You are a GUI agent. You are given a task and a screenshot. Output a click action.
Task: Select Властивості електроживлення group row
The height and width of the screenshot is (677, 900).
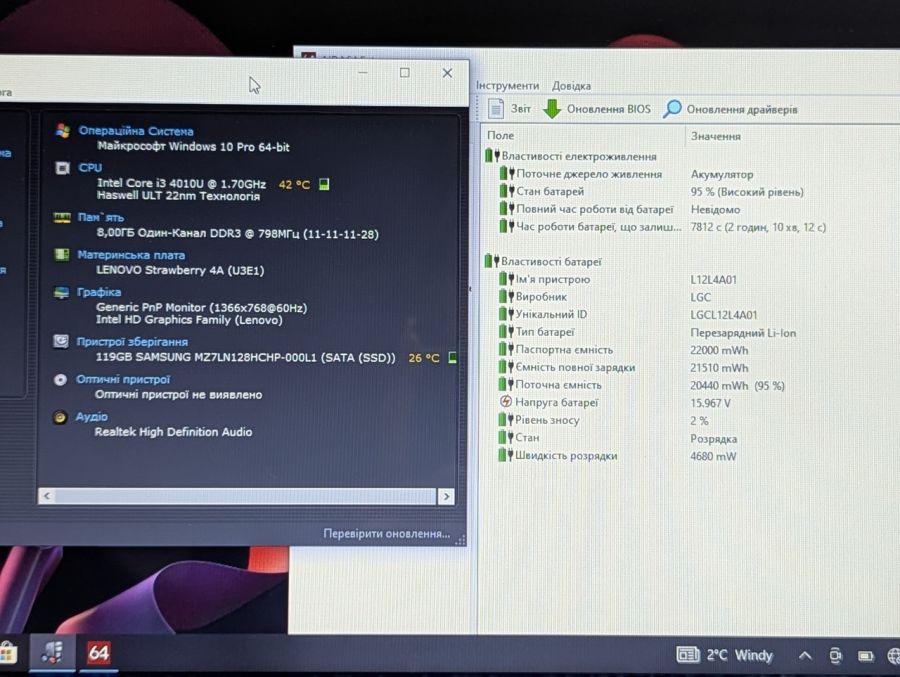pyautogui.click(x=571, y=156)
